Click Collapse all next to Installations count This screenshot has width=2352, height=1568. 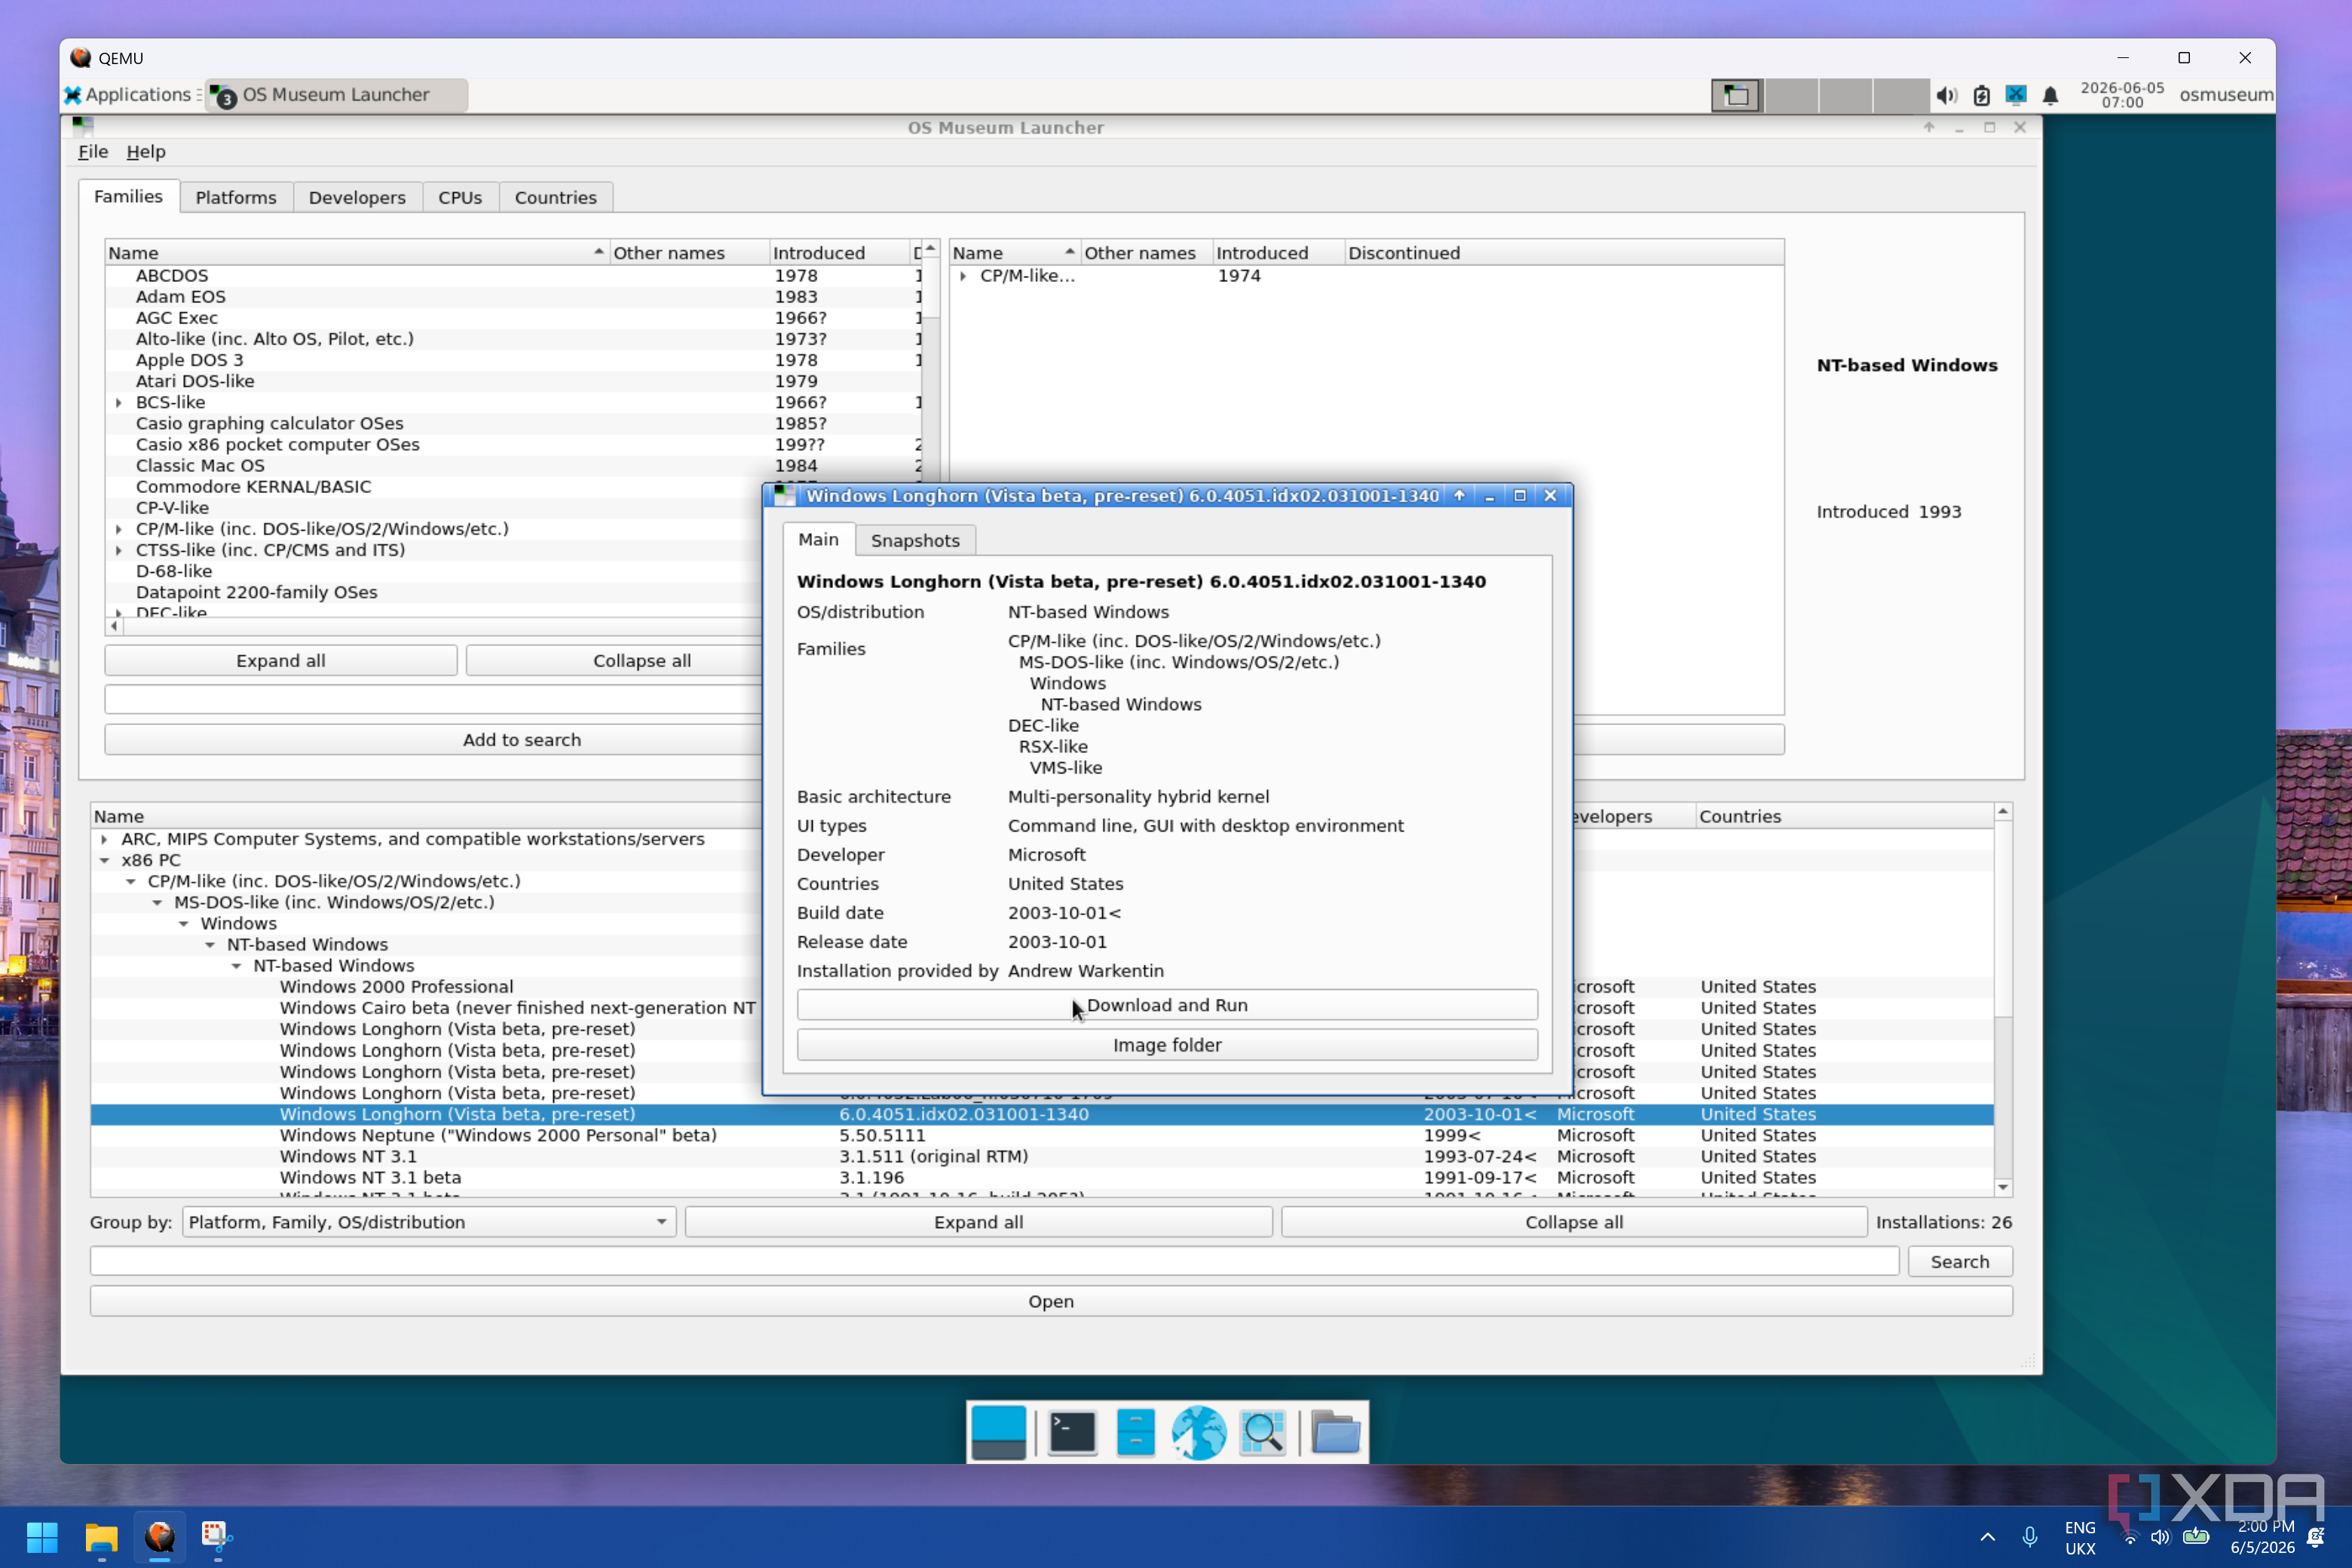click(x=1574, y=1222)
